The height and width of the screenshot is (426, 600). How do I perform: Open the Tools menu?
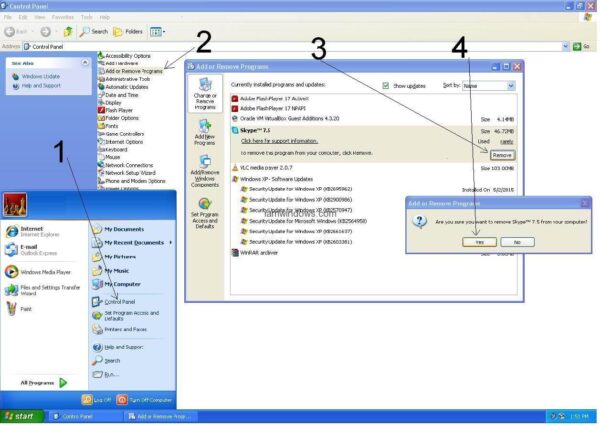86,17
